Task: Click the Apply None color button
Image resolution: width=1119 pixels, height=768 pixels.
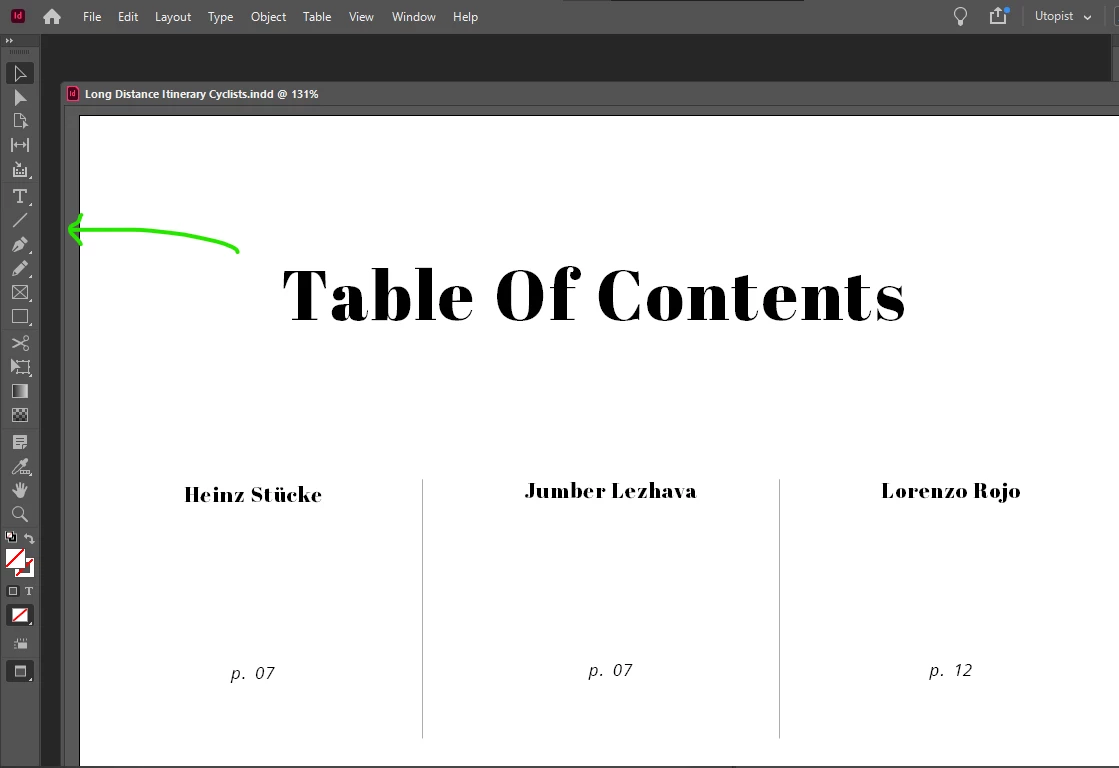Action: (20, 615)
